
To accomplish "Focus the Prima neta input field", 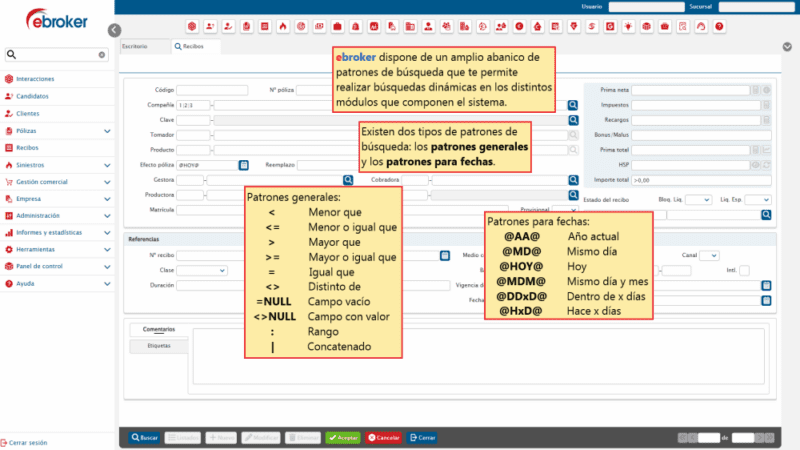I will [x=690, y=90].
